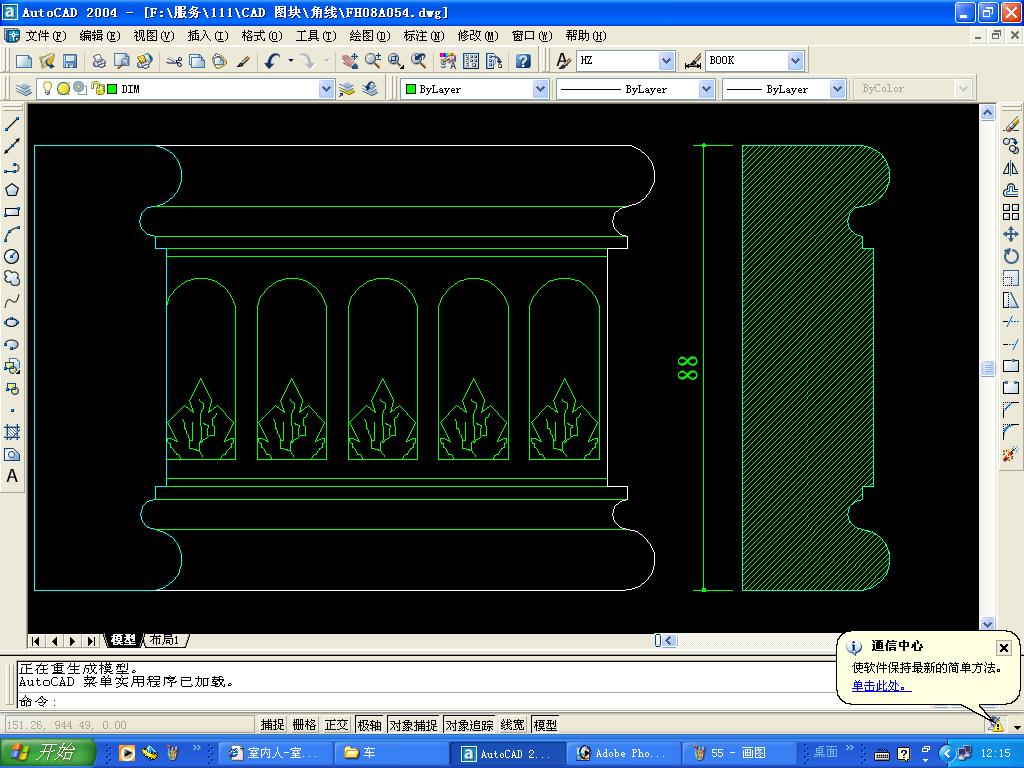Switch to the 布局1 layout tab
The image size is (1024, 768).
coord(165,640)
